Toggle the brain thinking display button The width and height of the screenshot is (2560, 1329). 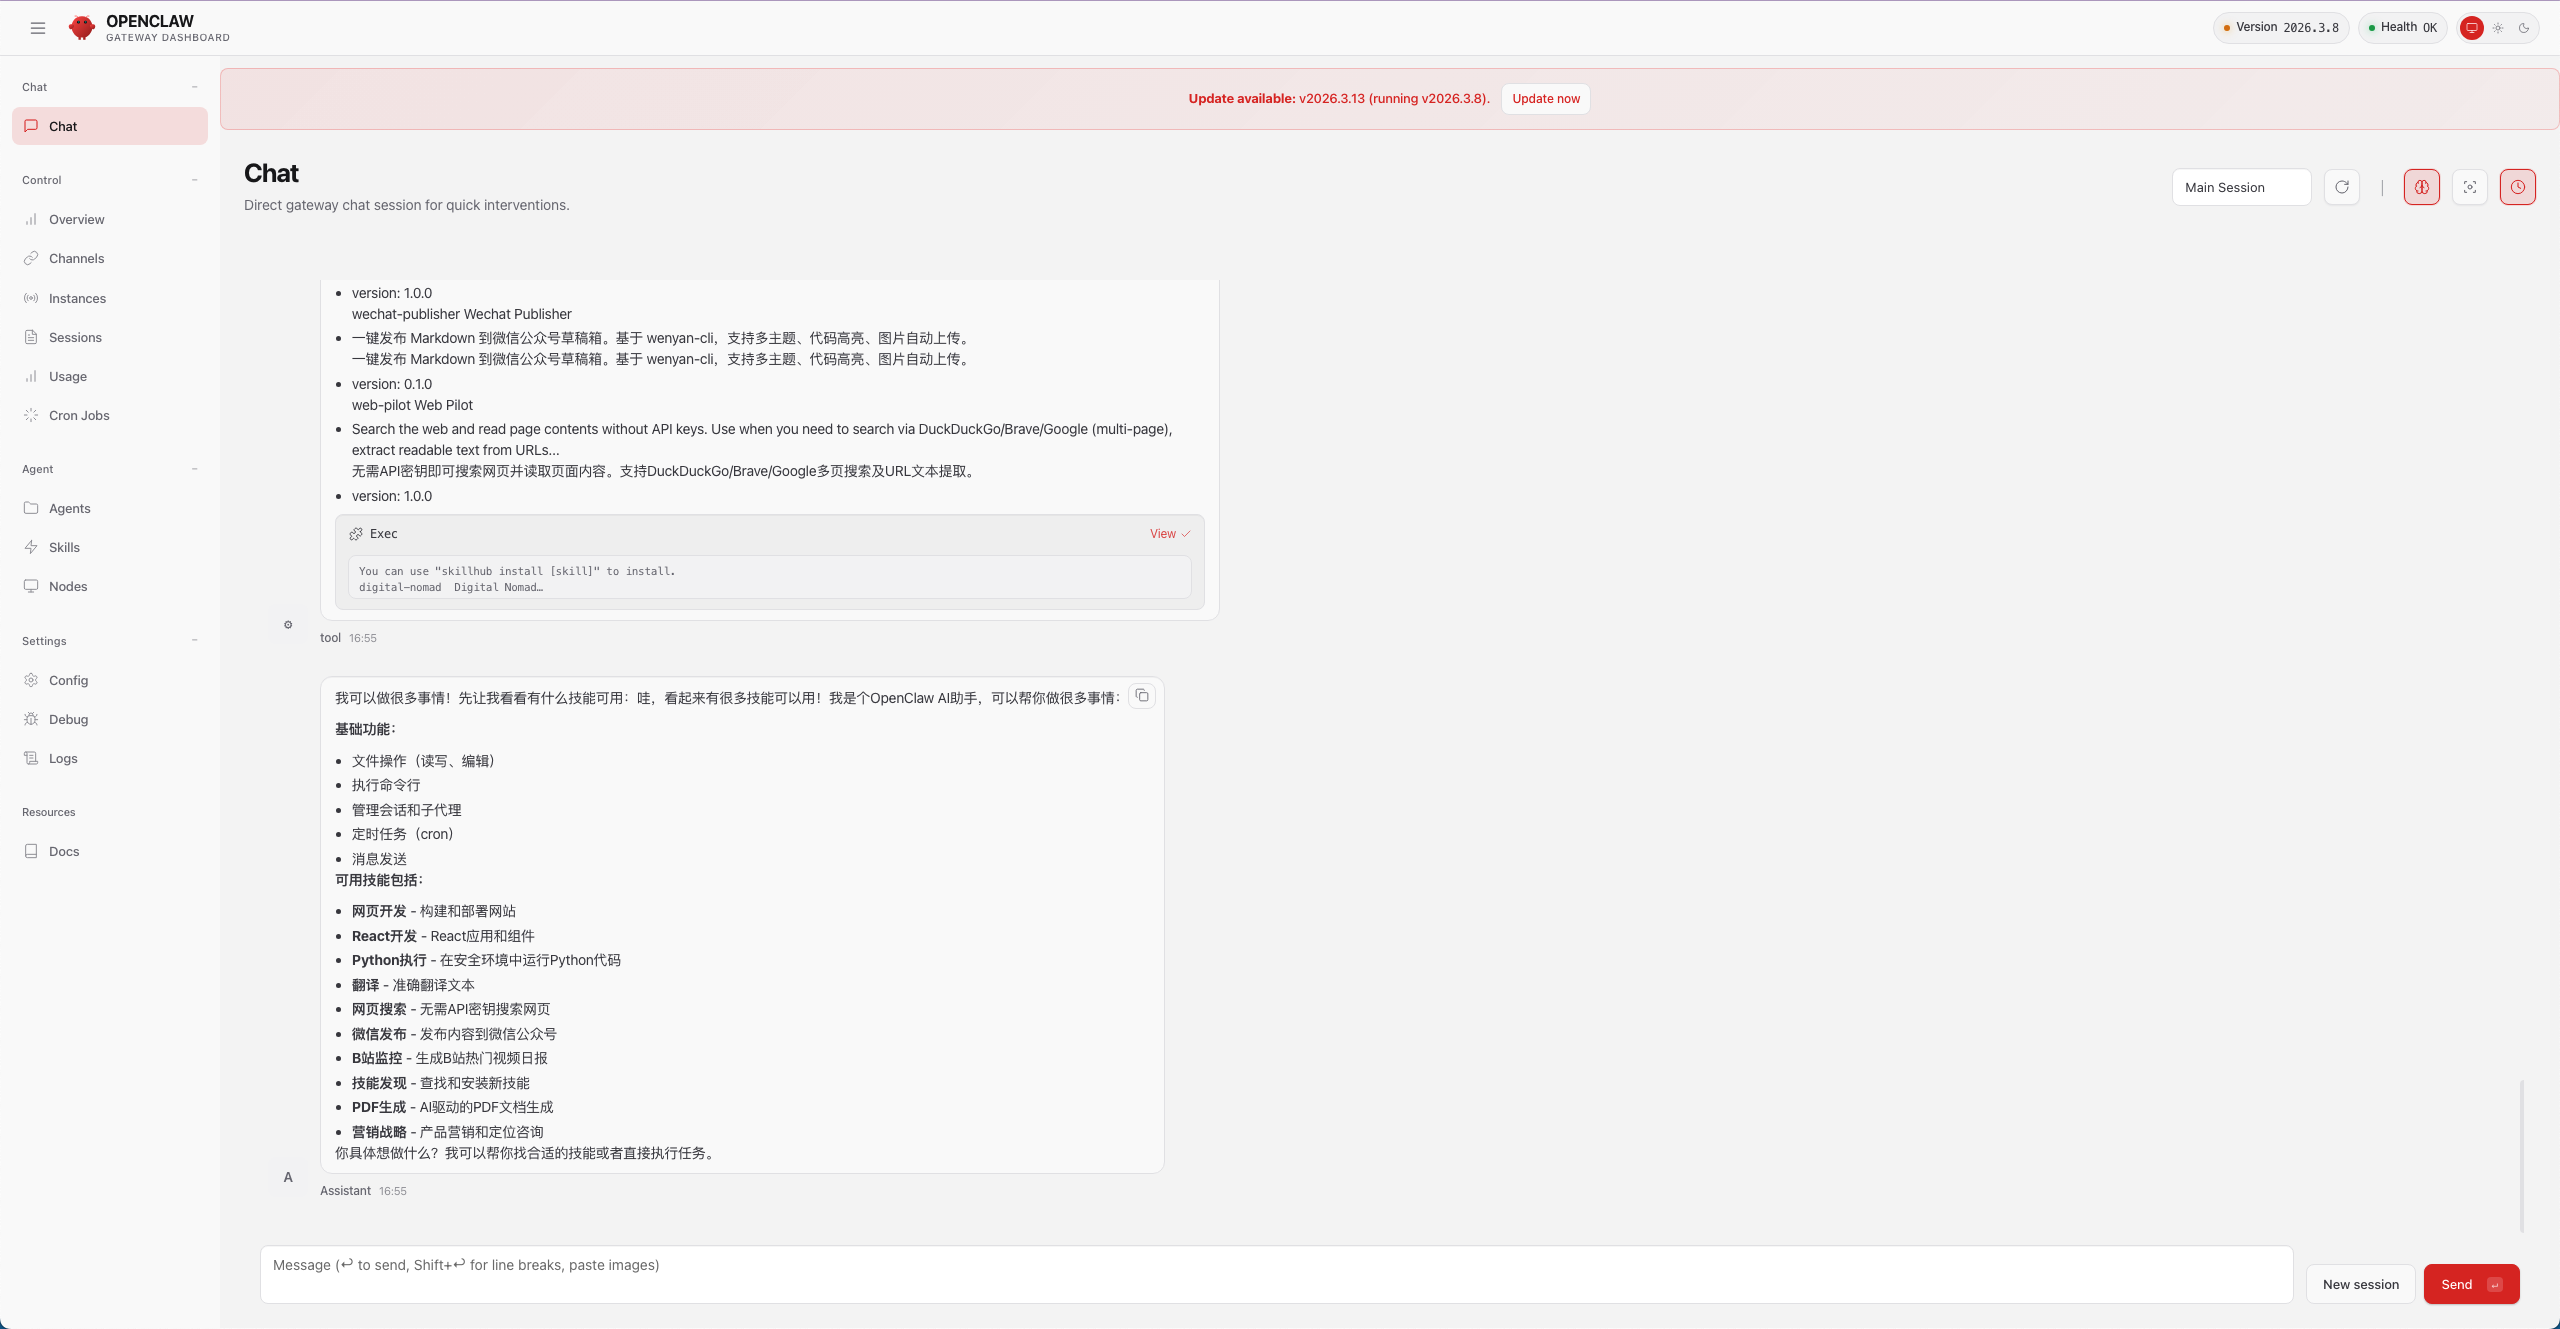click(2422, 187)
